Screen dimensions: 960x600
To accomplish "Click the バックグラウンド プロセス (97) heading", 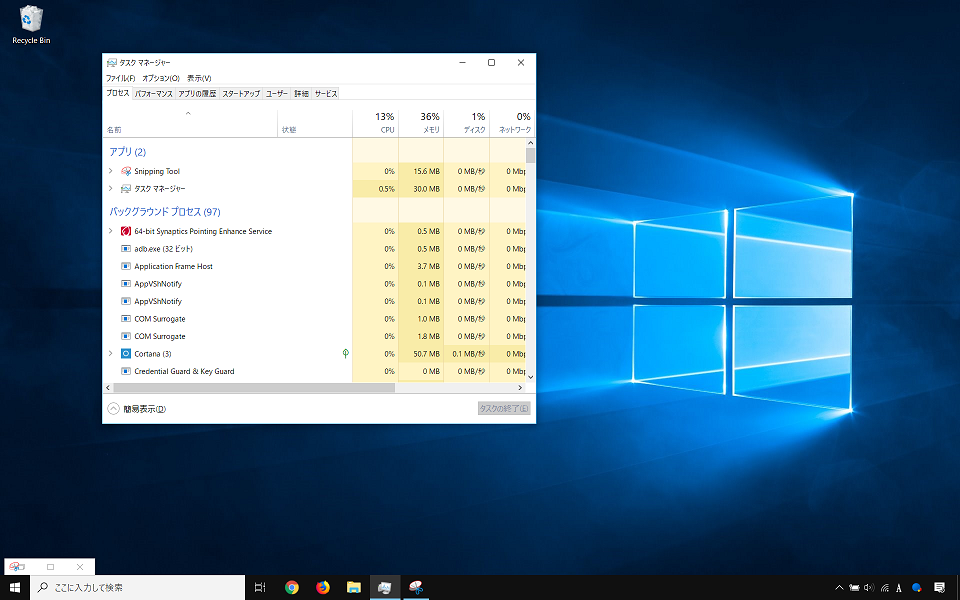I will 165,212.
